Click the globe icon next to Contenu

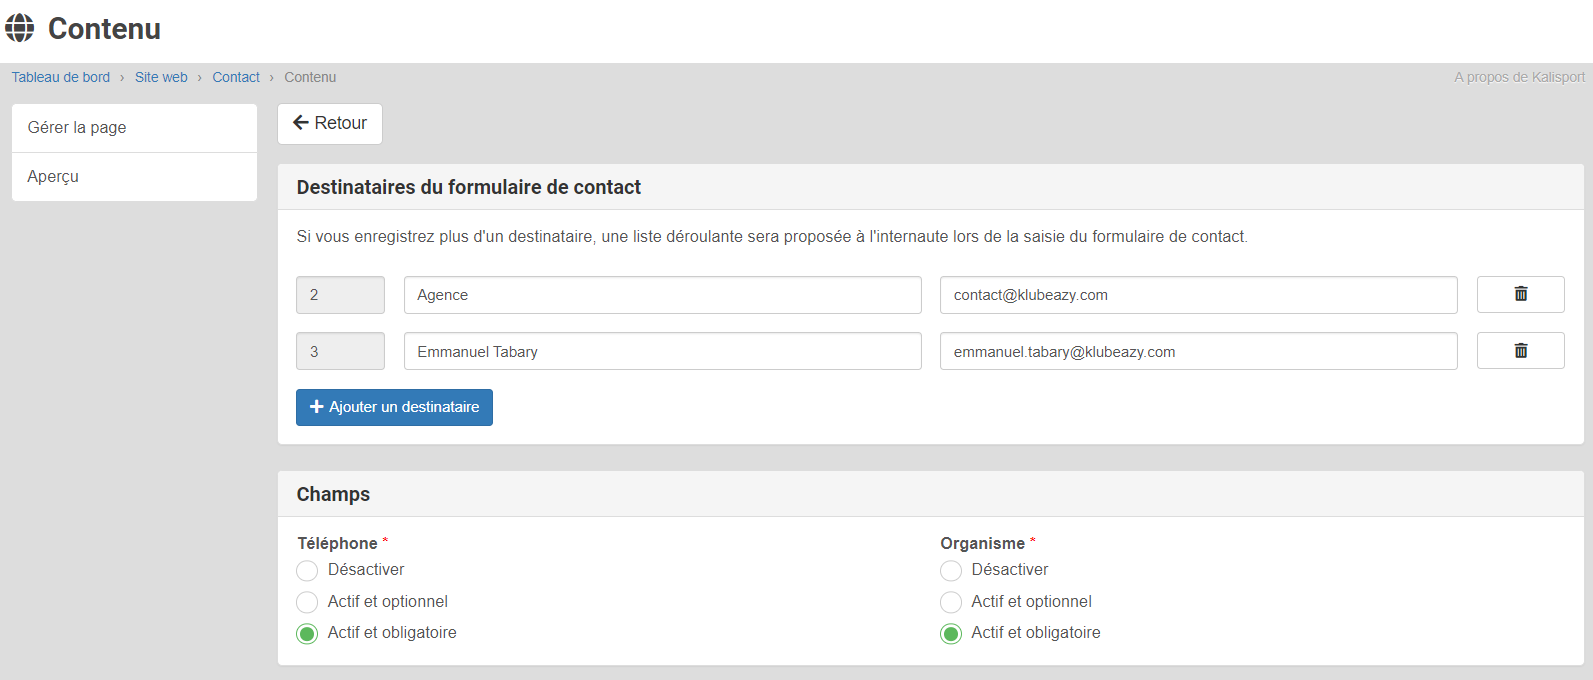pos(20,28)
